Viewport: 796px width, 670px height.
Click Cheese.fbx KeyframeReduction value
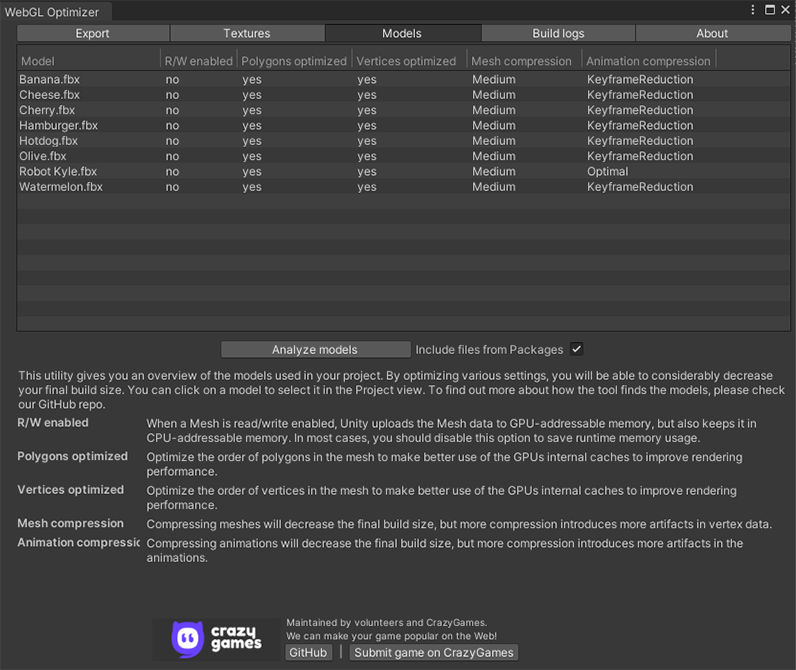click(x=640, y=95)
